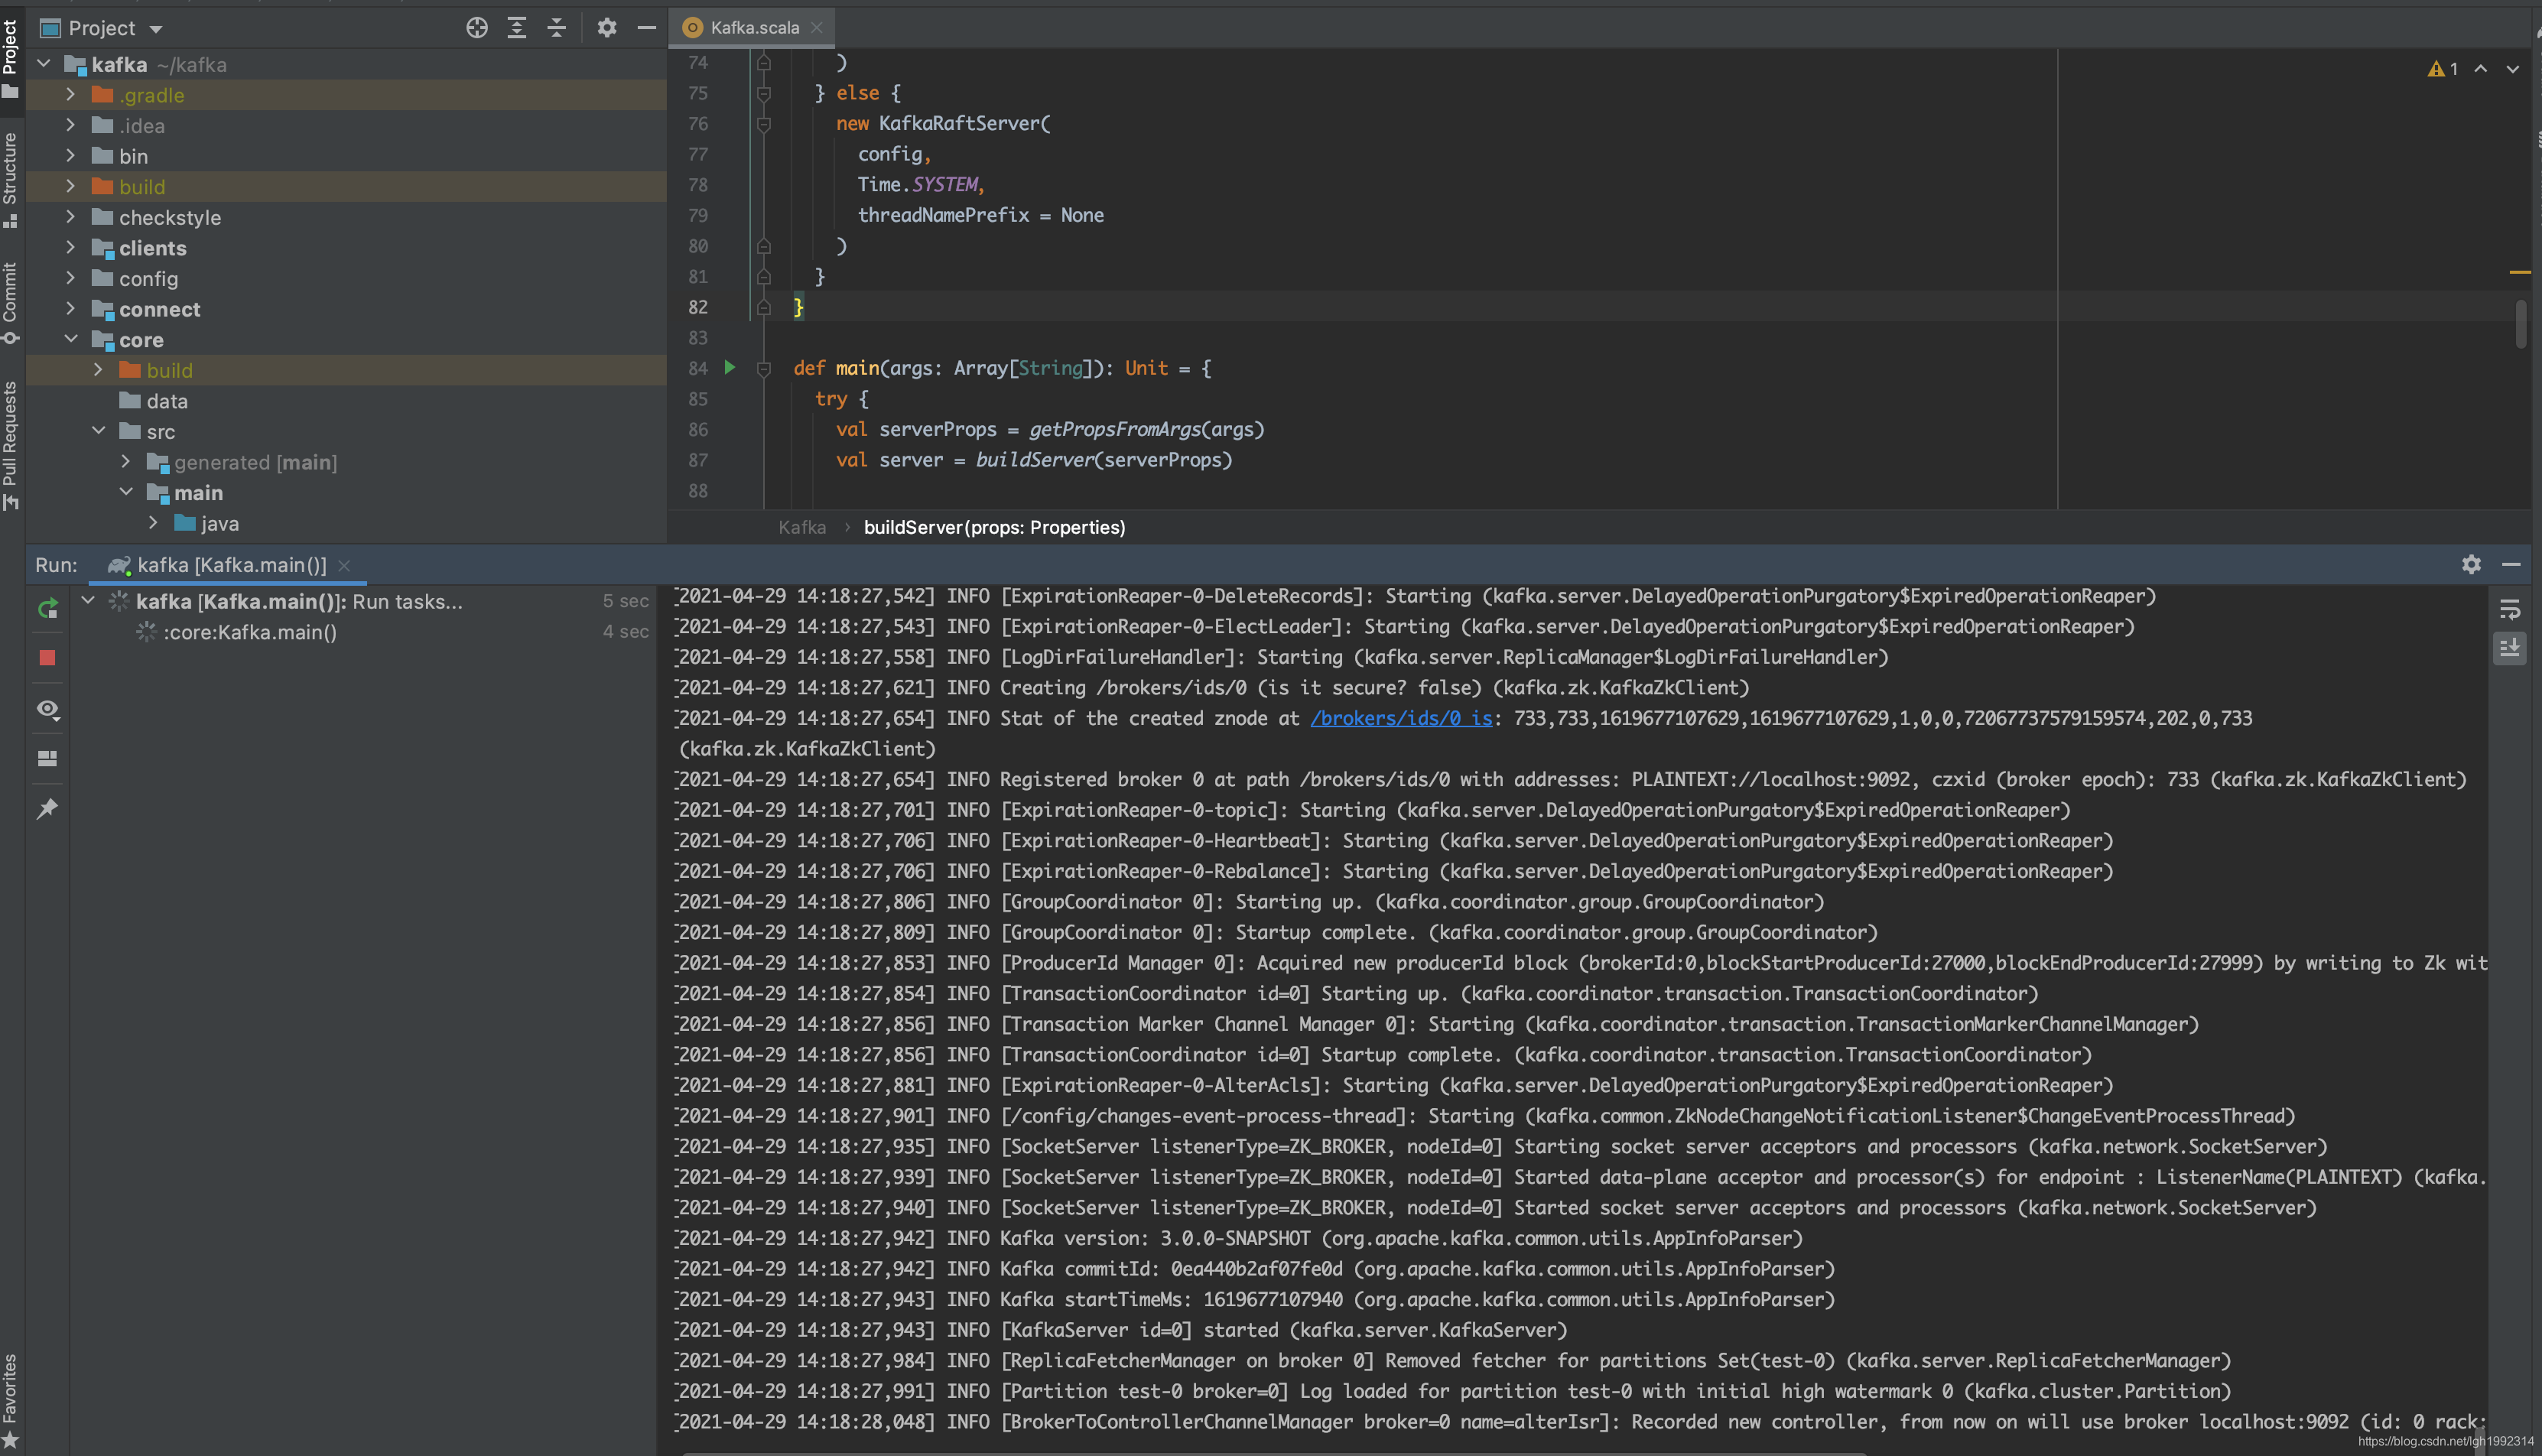The width and height of the screenshot is (2542, 1456).
Task: Click the eye view options icon in Run panel
Action: (x=47, y=709)
